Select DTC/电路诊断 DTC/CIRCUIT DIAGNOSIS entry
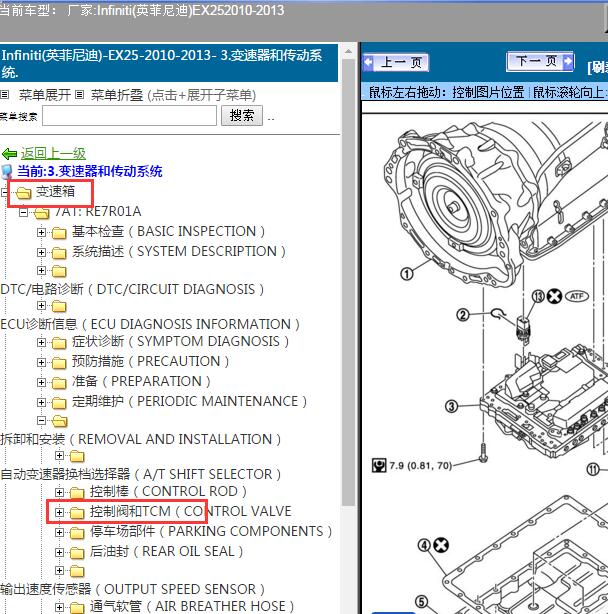This screenshot has width=608, height=614. (x=132, y=289)
